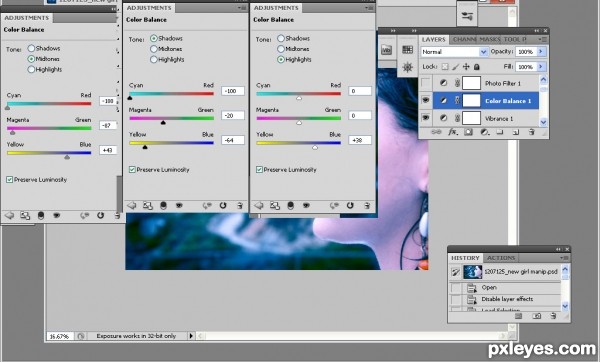Hide the Color Balance 1 layer eye
This screenshot has height=362, width=600.
(x=425, y=101)
